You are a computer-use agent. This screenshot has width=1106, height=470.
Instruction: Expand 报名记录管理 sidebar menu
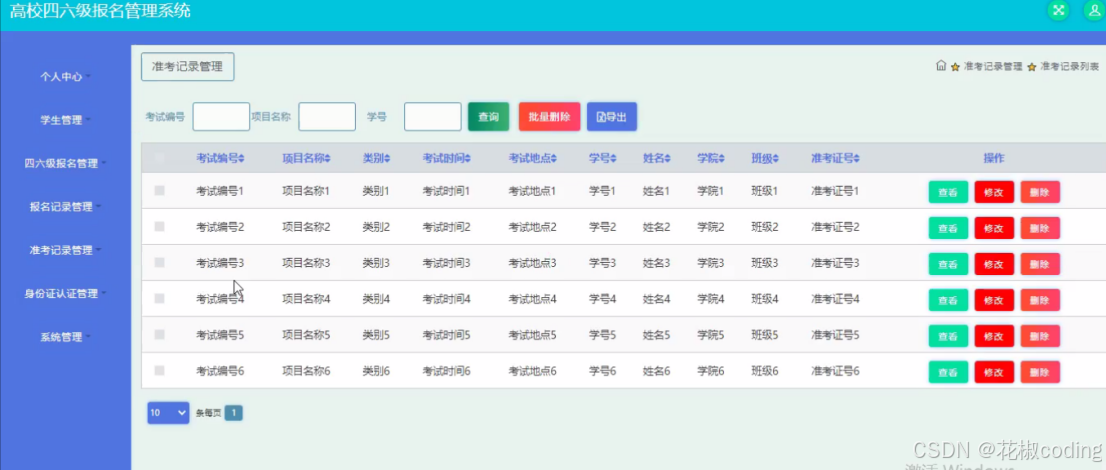click(65, 207)
